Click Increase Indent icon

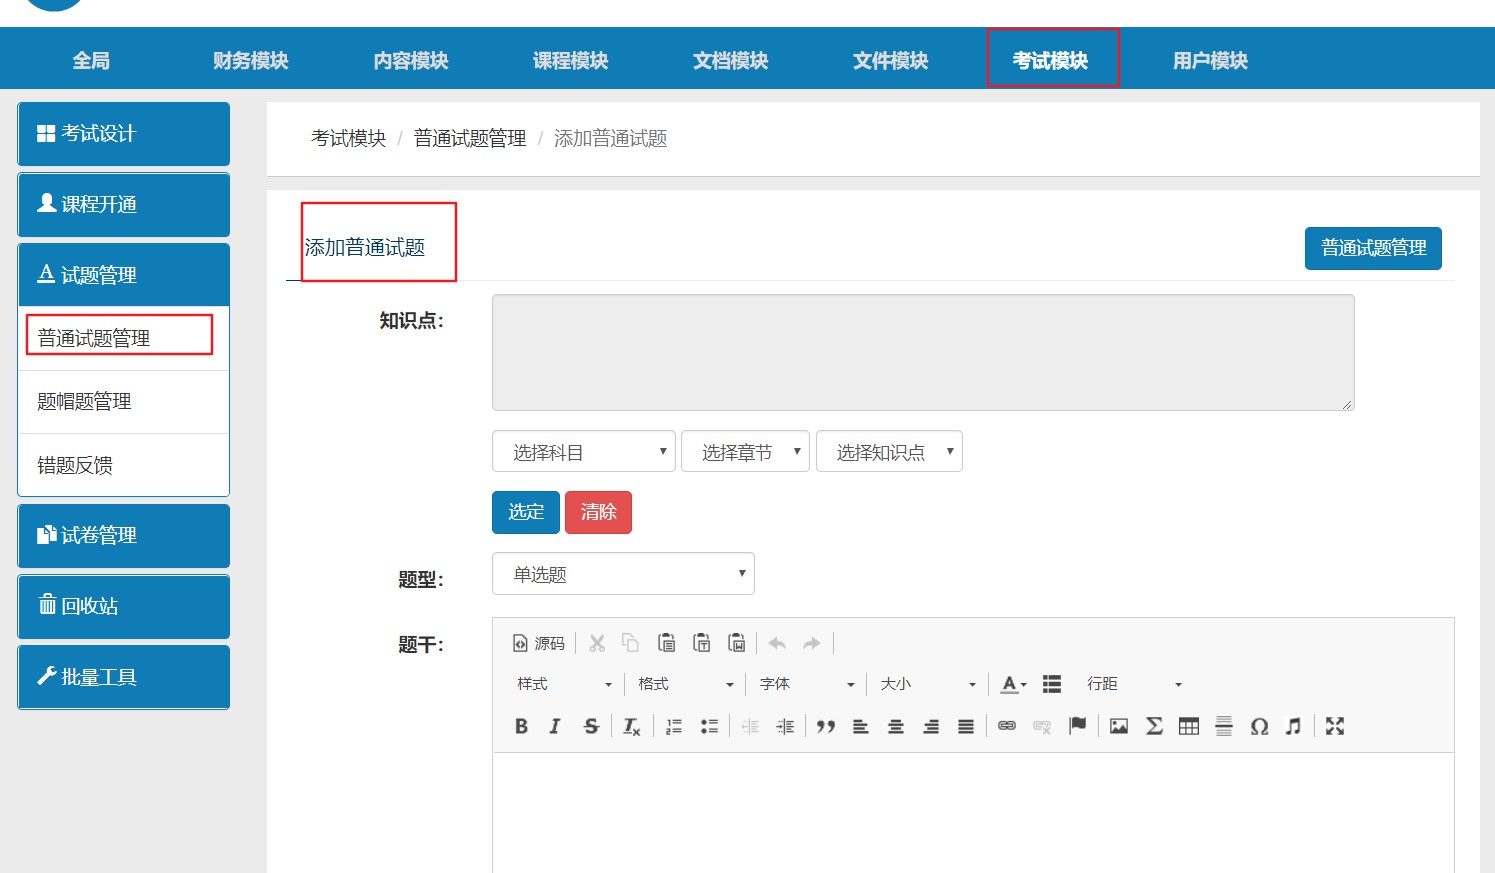[x=785, y=726]
